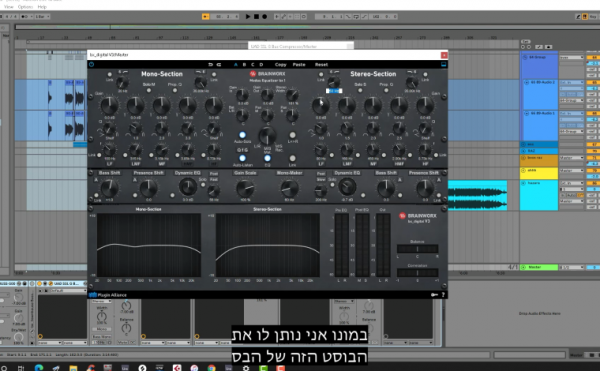Open the Chrome taskbar icon
The width and height of the screenshot is (600, 371).
[211, 368]
